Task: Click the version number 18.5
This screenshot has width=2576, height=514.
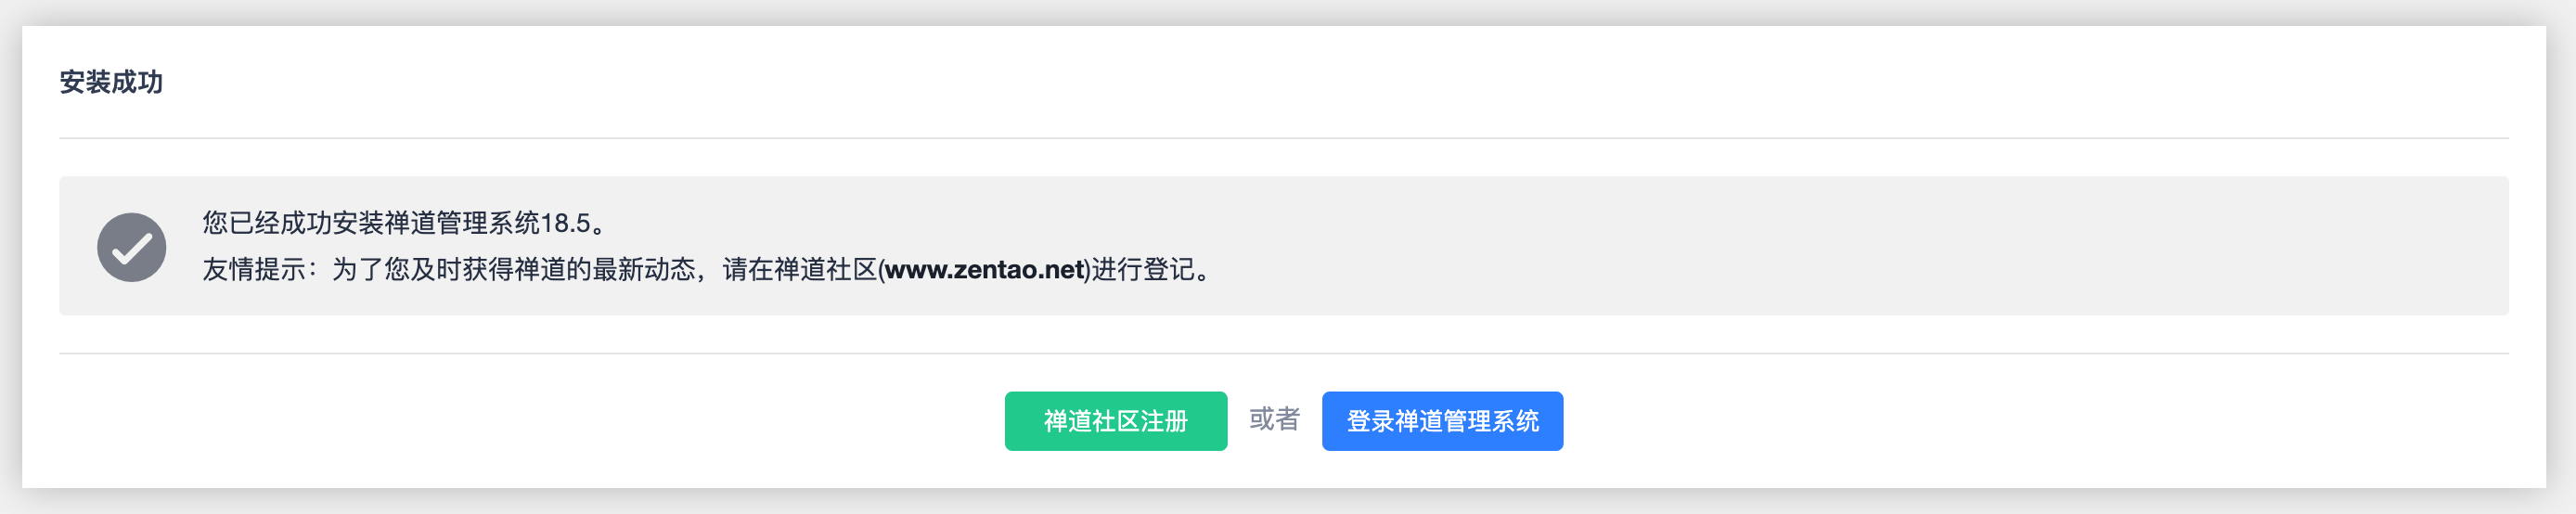Action: pos(565,223)
